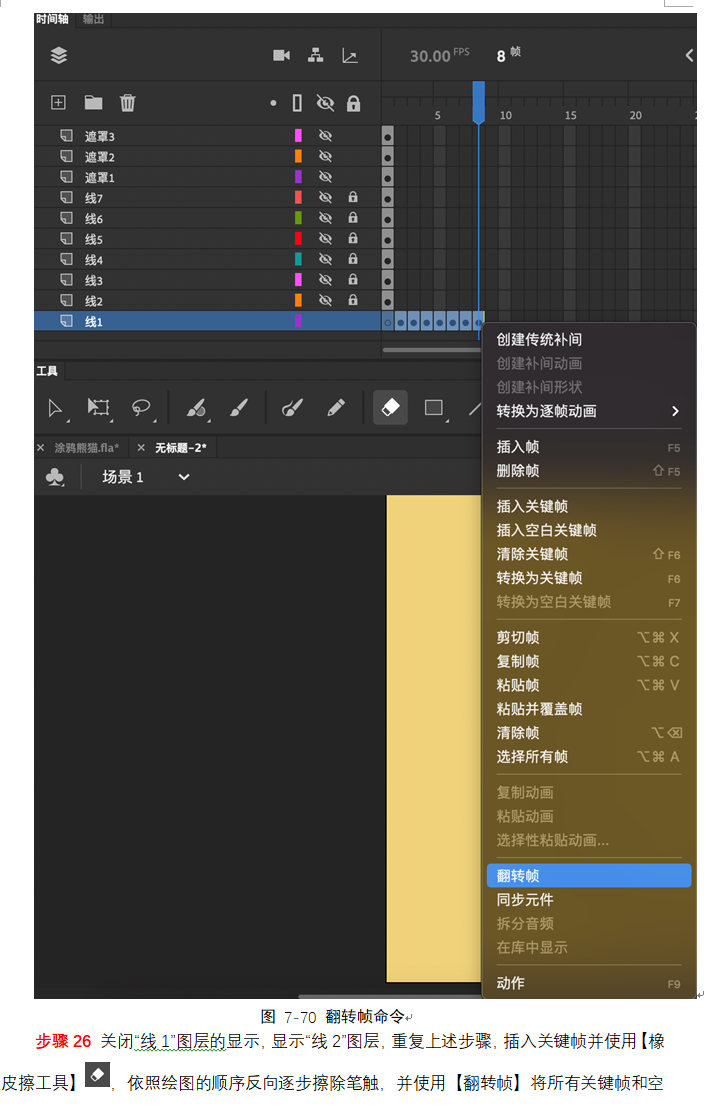
Task: Select the Lasso tool
Action: [141, 407]
